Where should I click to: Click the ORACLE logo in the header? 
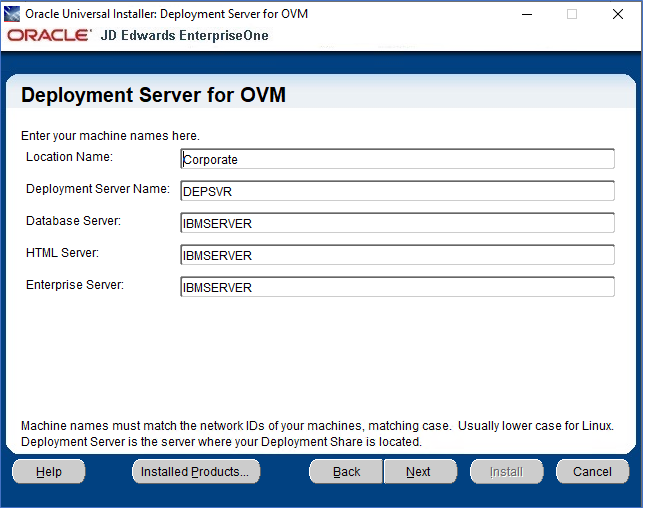point(49,36)
